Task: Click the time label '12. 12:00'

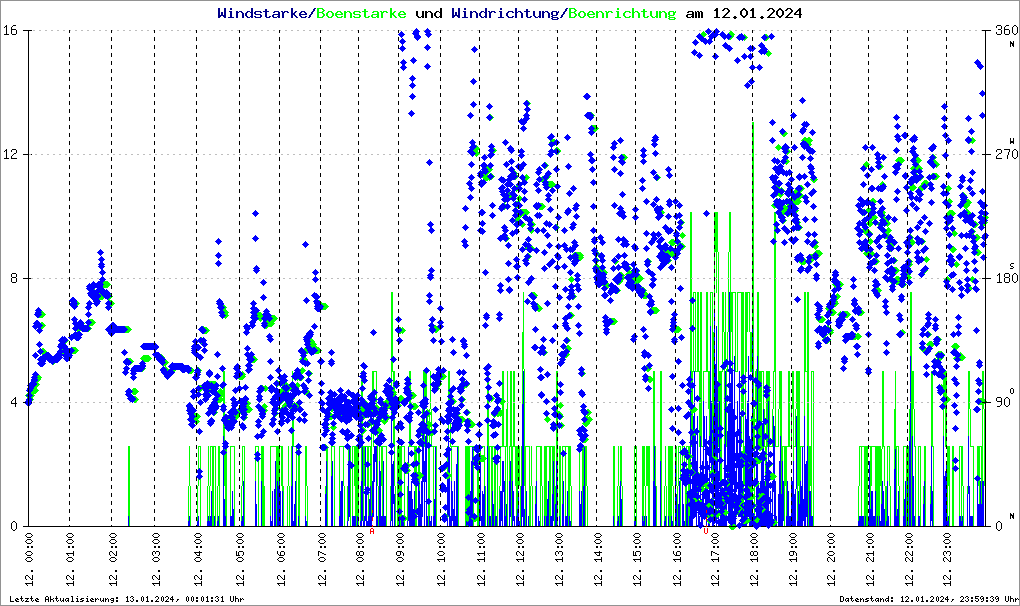Action: [x=520, y=559]
